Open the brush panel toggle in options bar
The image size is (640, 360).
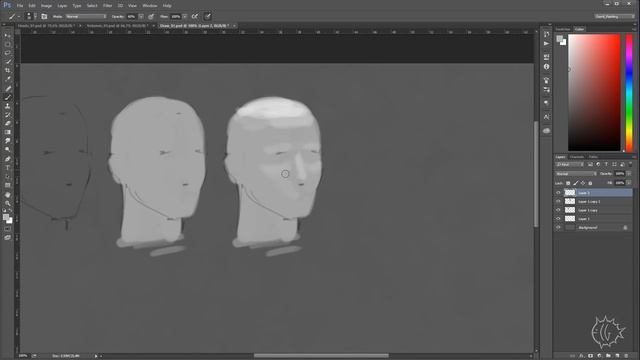pyautogui.click(x=44, y=16)
